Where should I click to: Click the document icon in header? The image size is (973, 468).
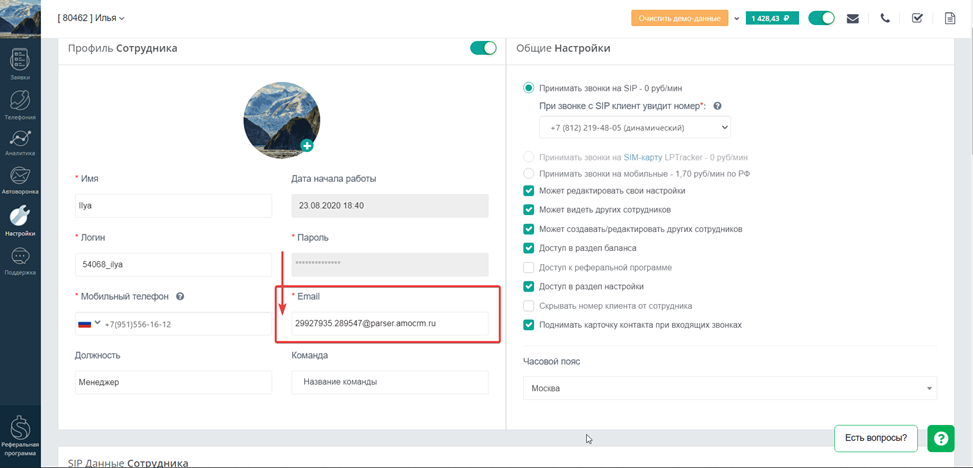pos(949,18)
